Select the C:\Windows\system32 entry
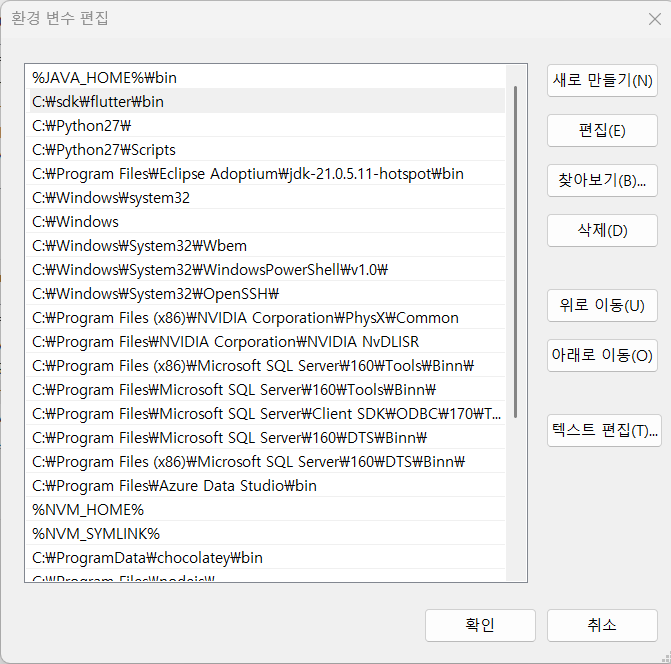Viewport: 671px width, 664px height. click(266, 198)
